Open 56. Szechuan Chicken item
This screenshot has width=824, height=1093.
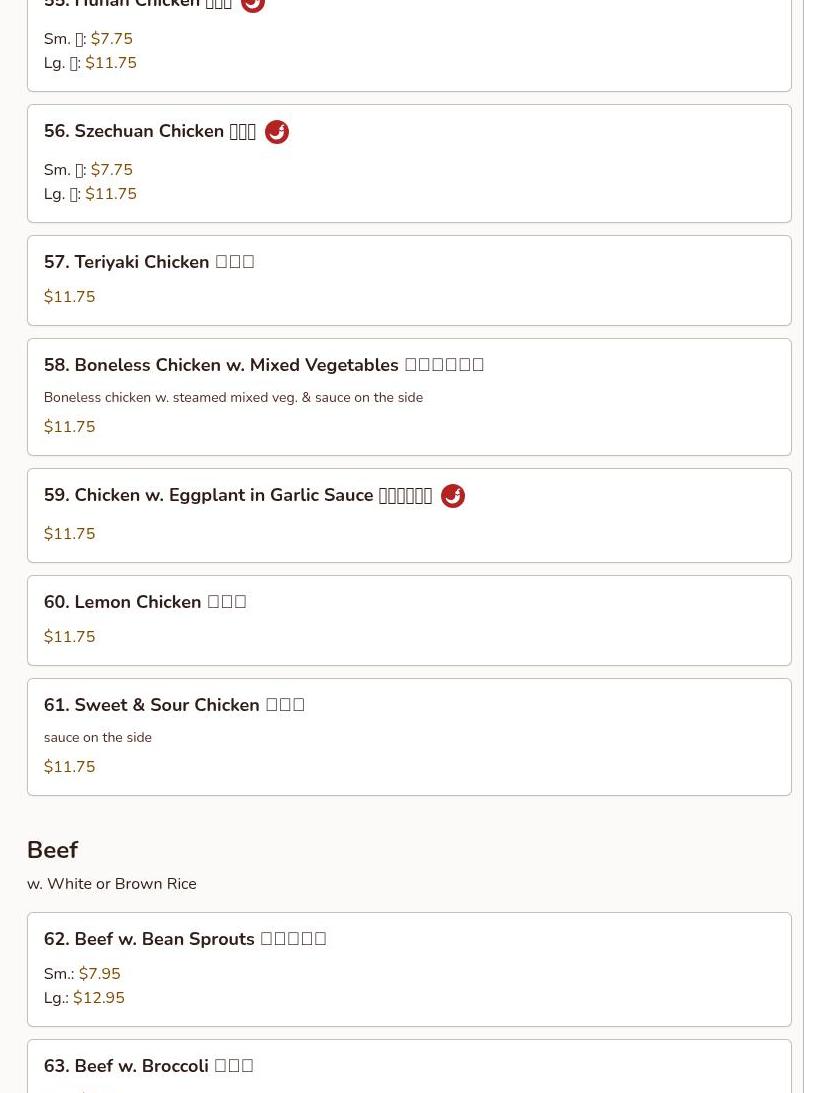coord(150,132)
